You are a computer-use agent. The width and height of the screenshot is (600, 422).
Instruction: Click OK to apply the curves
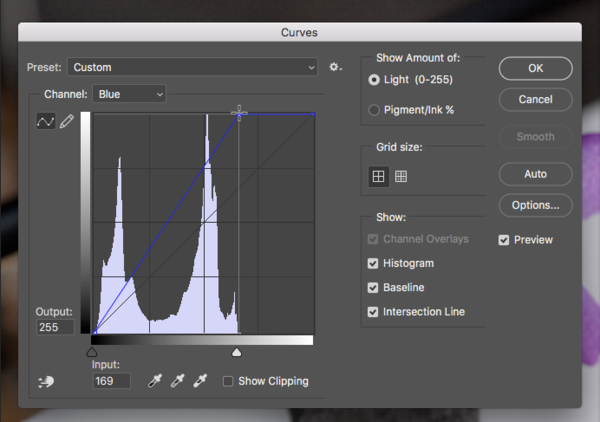pos(535,68)
